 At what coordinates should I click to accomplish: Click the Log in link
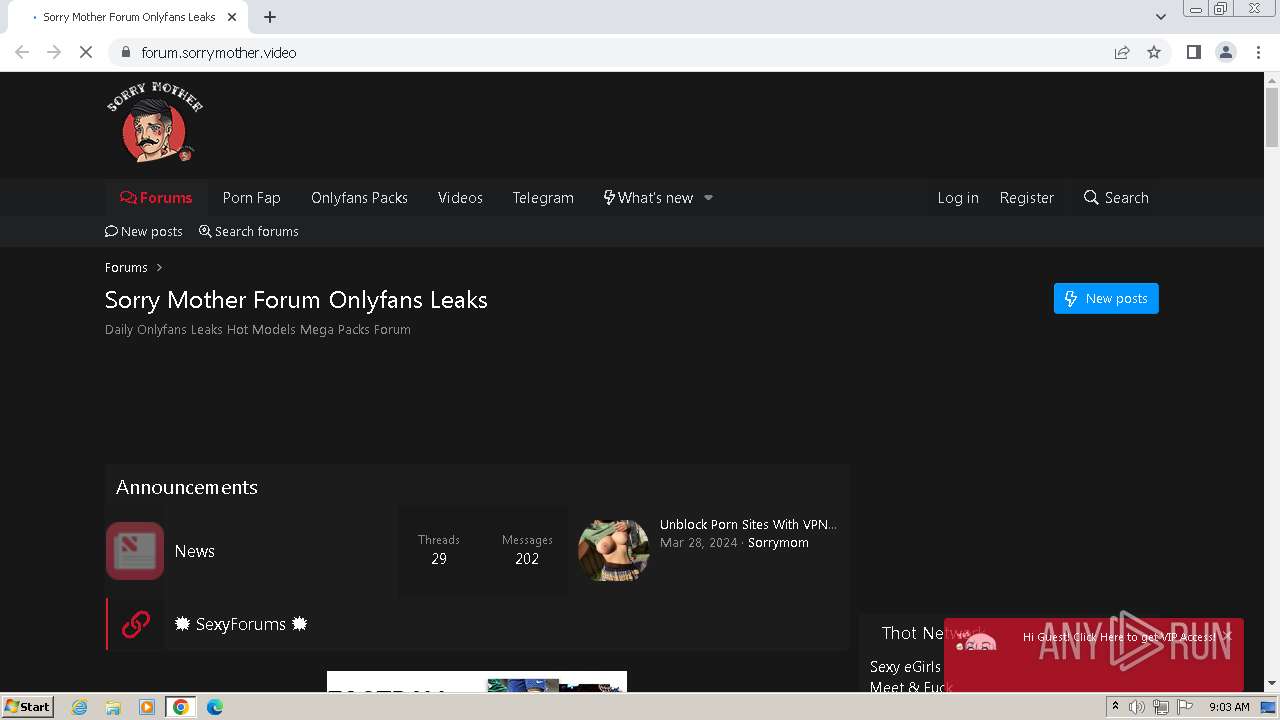pos(958,198)
